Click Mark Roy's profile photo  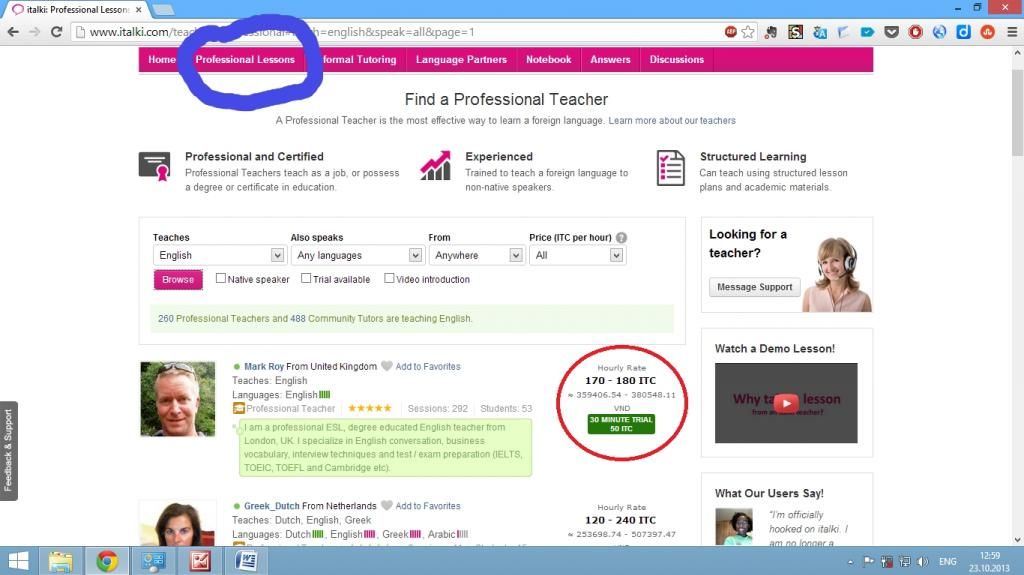coord(178,399)
